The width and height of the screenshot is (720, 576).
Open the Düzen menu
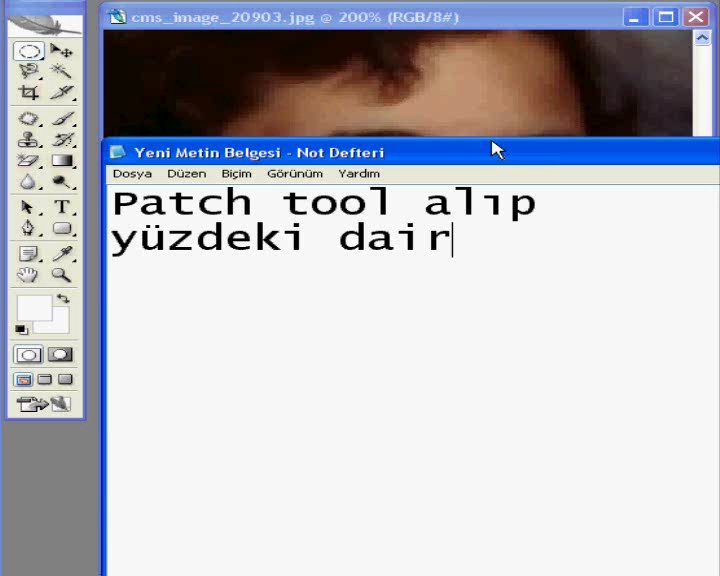pos(186,174)
